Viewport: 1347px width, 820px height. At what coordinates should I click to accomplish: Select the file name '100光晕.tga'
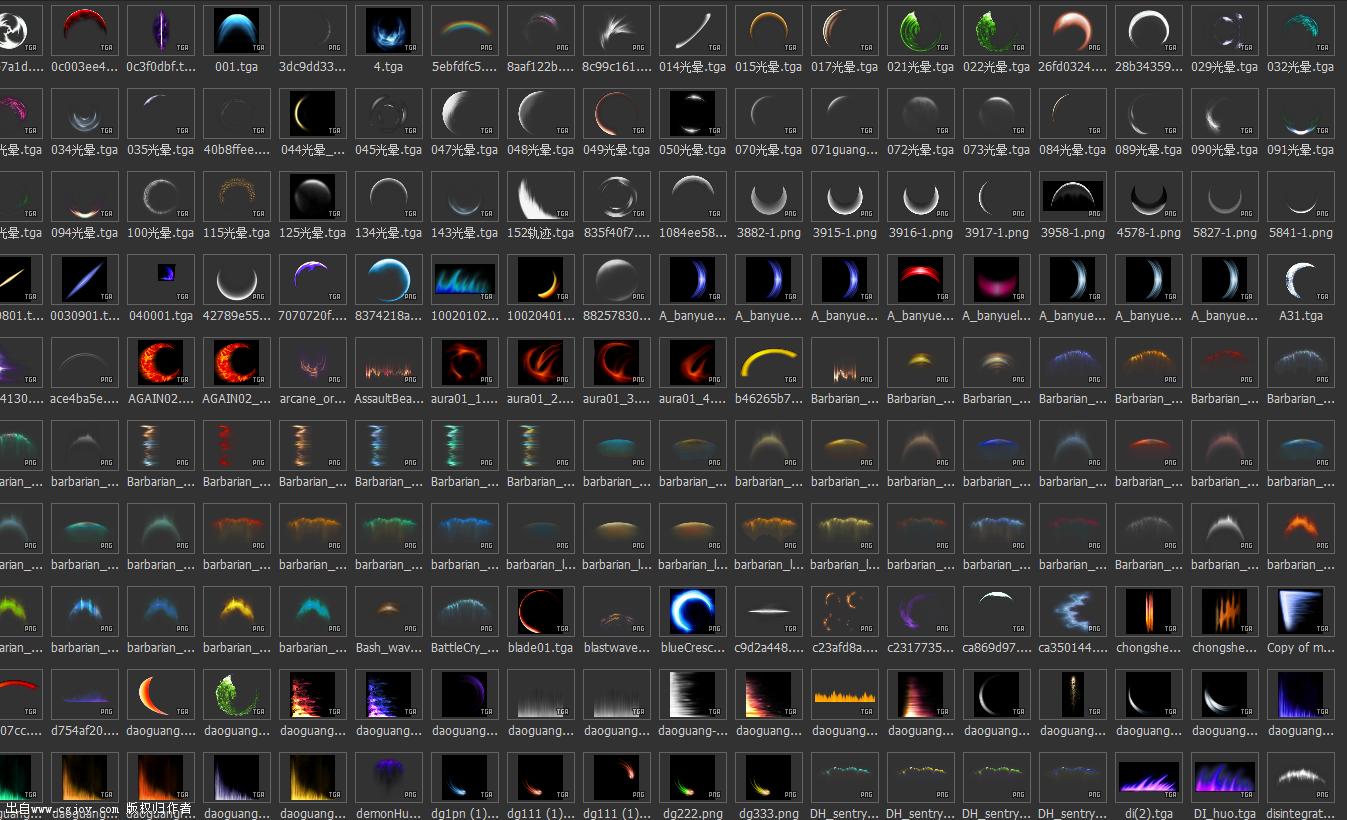[161, 233]
